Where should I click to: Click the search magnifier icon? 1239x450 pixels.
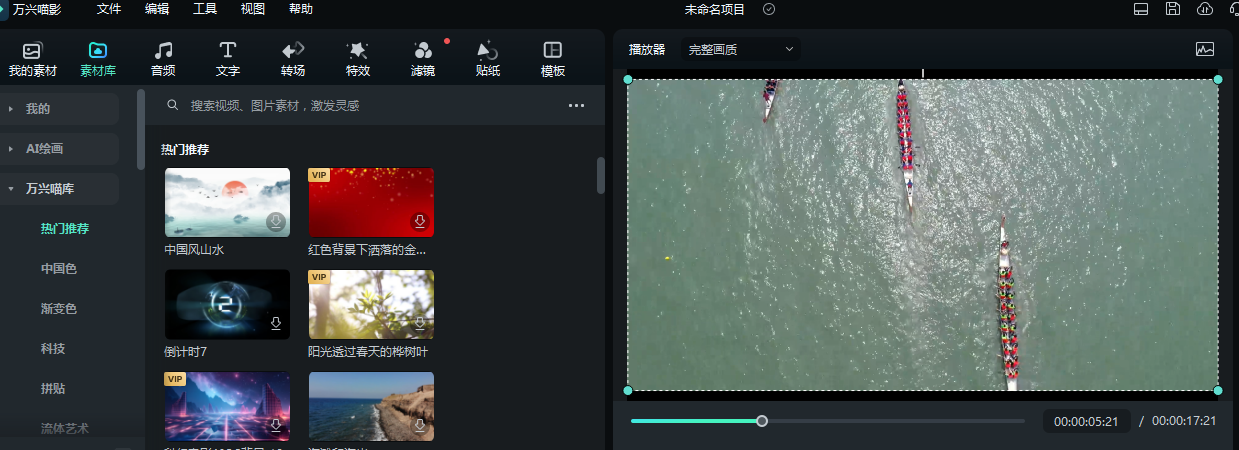pyautogui.click(x=173, y=105)
